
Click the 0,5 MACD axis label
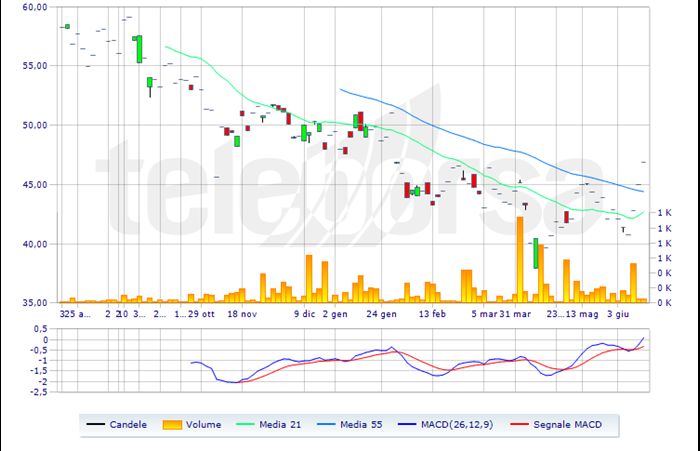click(x=41, y=329)
